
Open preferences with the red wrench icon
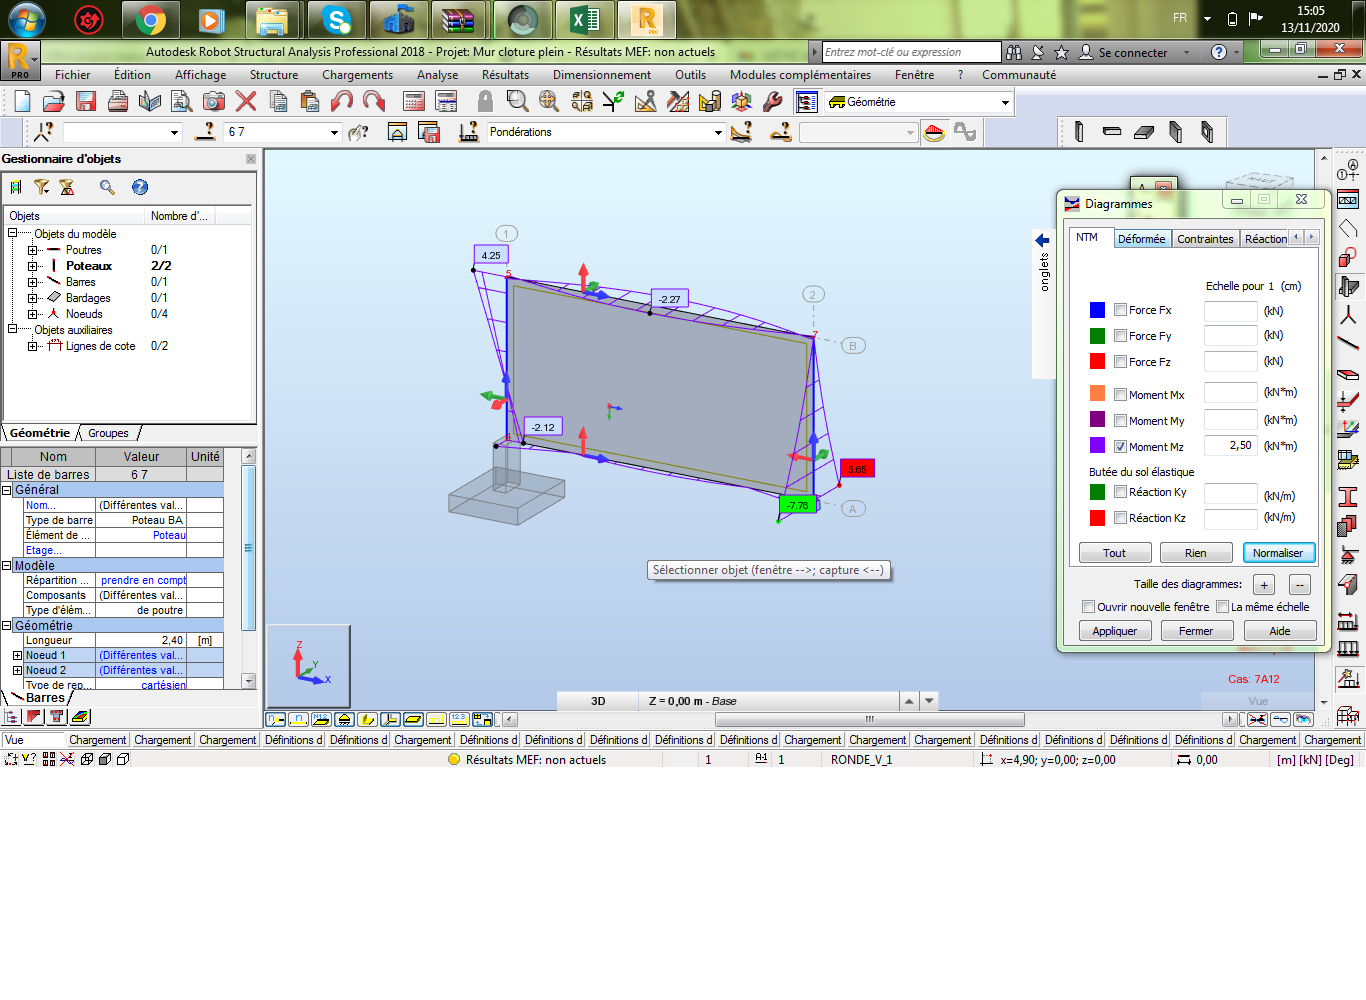[x=773, y=101]
